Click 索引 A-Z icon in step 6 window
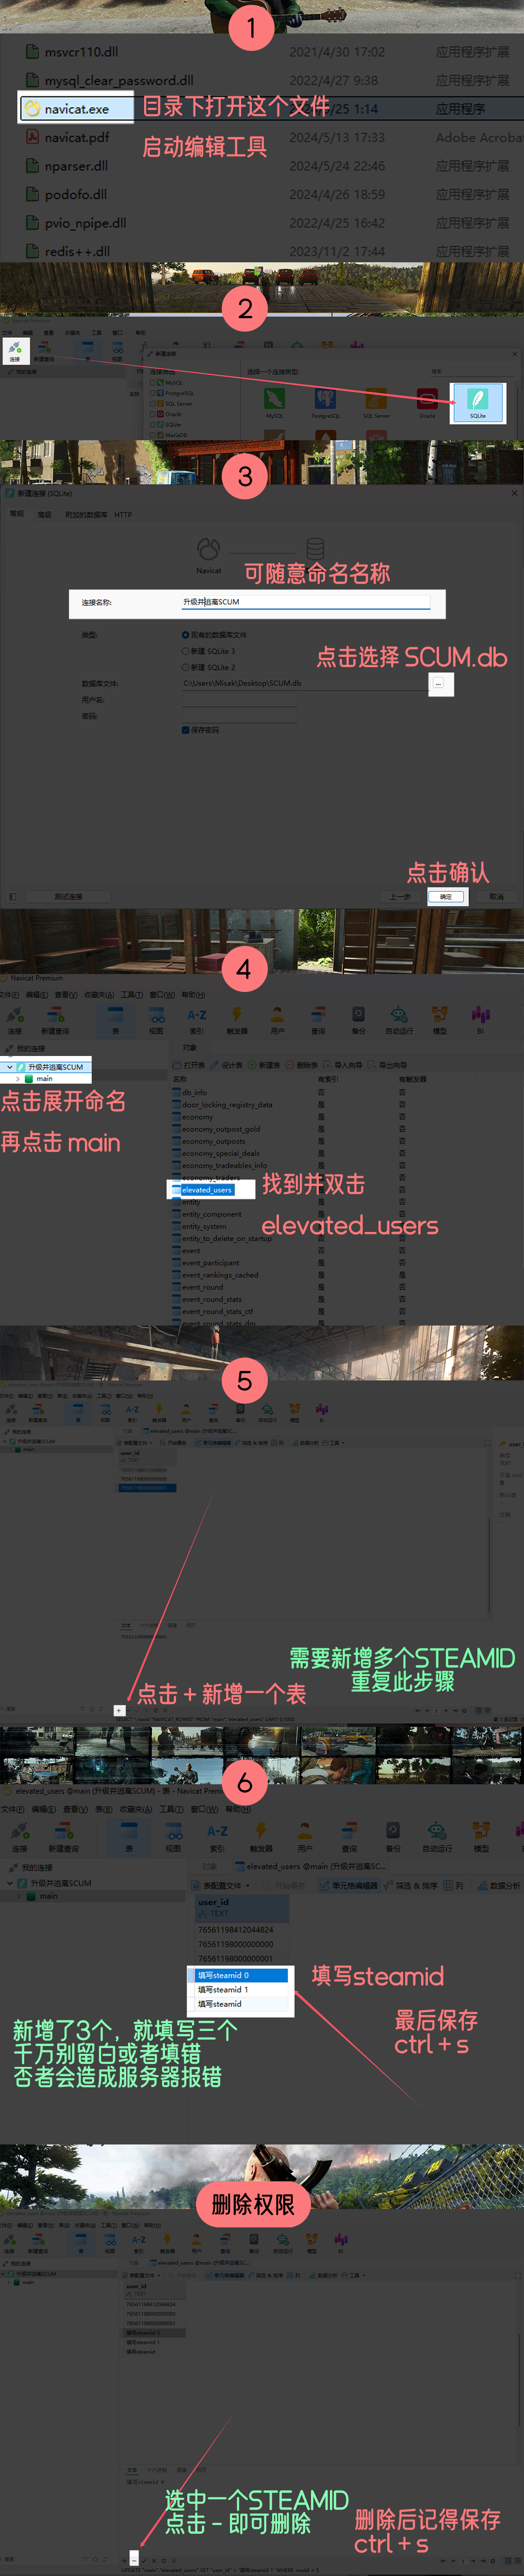The width and height of the screenshot is (524, 2576). pyautogui.click(x=217, y=1838)
